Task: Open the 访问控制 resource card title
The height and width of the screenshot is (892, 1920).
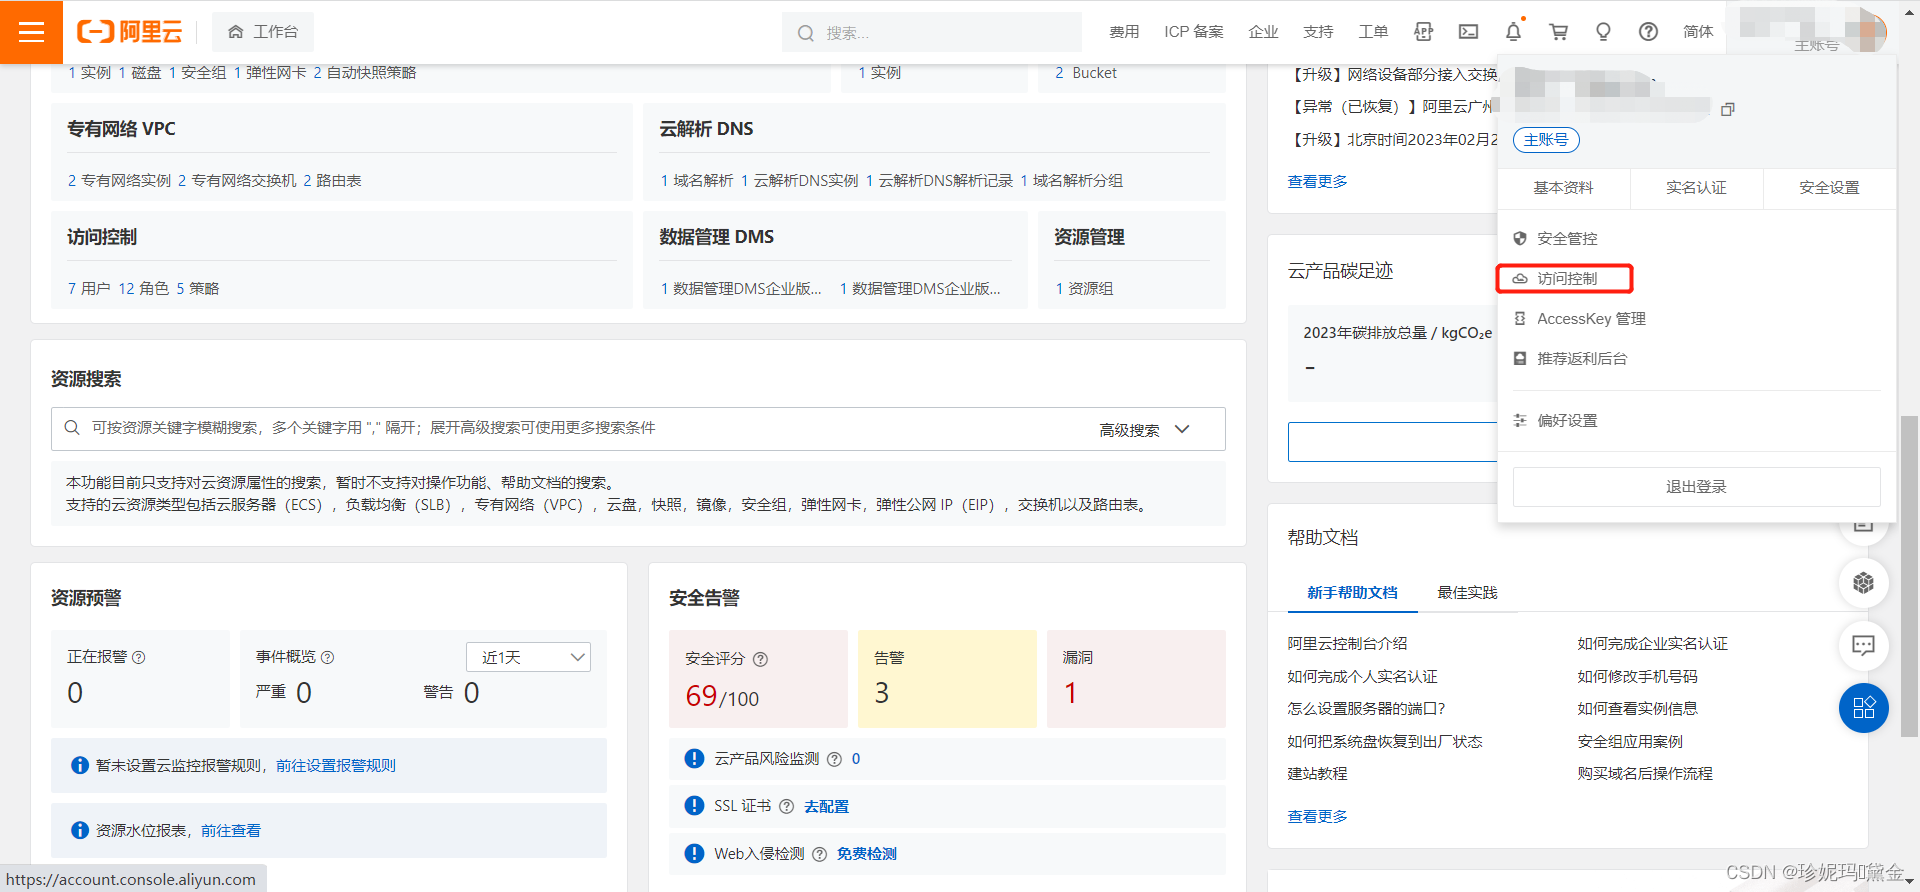Action: tap(102, 237)
